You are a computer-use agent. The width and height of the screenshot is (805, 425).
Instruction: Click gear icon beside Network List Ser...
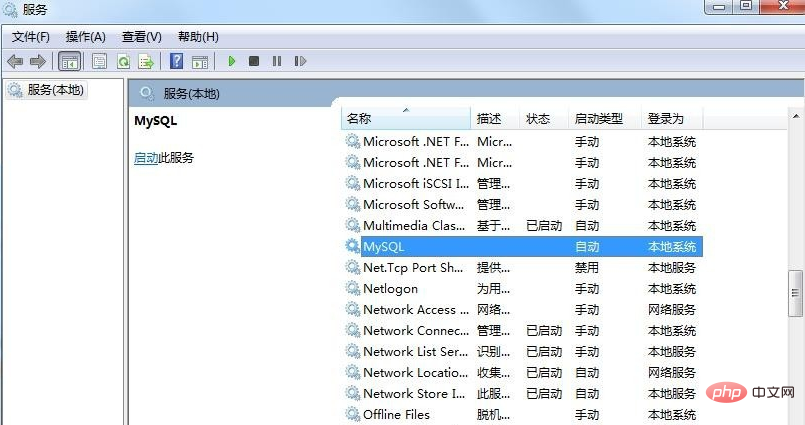[x=352, y=352]
